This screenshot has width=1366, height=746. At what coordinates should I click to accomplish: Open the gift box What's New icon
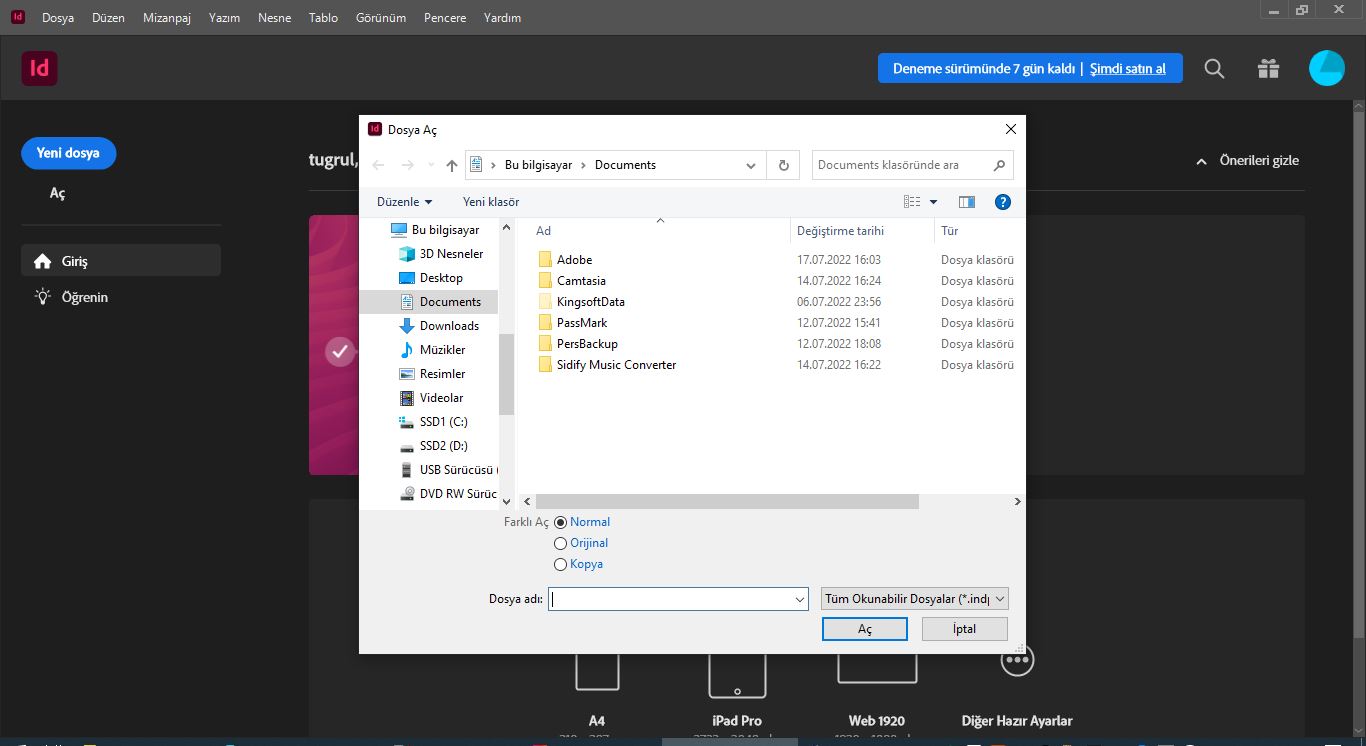click(x=1268, y=68)
